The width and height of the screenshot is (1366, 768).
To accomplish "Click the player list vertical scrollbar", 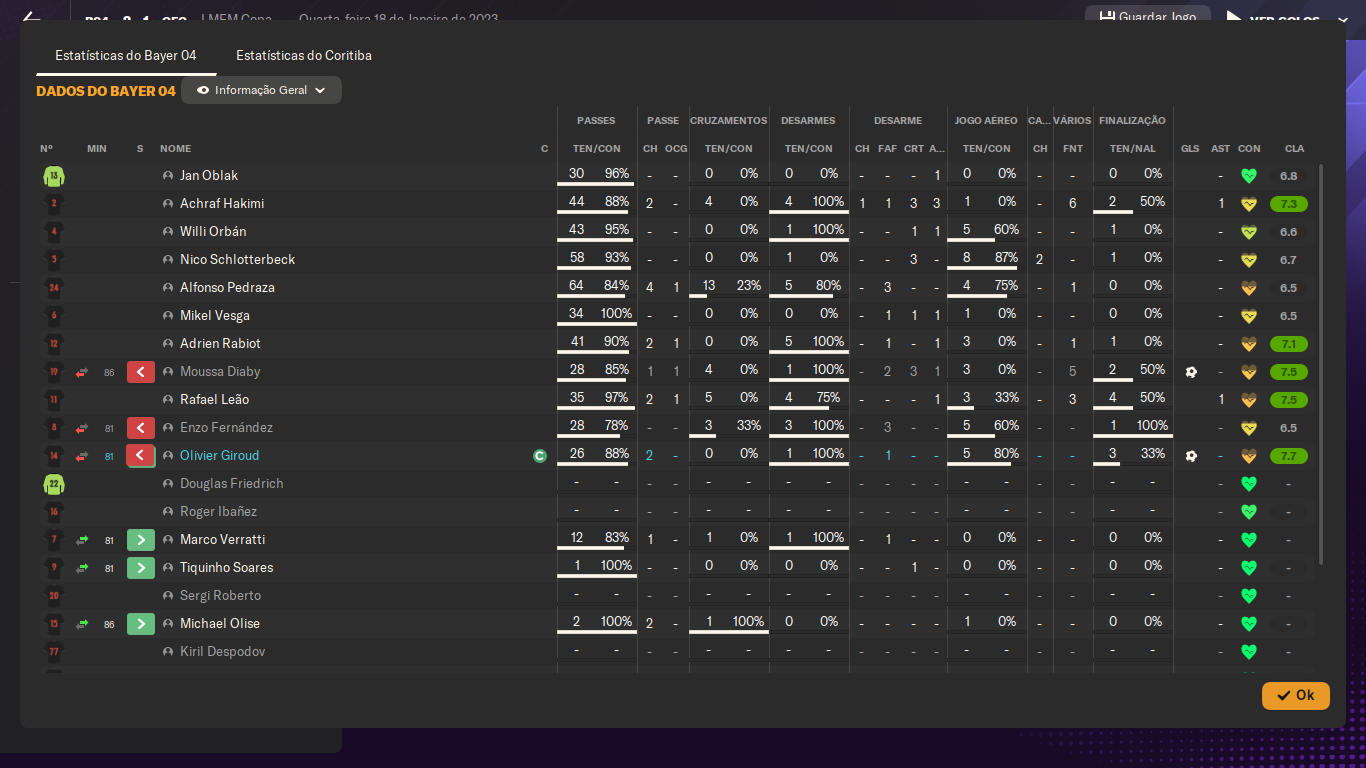I will coord(1321,364).
